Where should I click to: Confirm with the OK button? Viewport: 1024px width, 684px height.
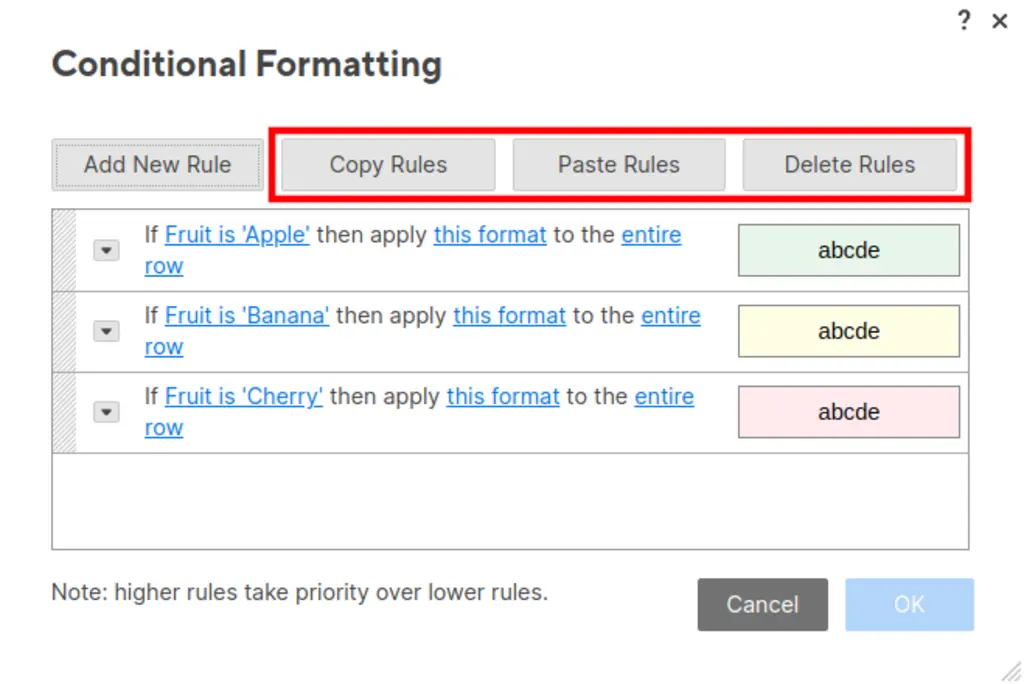point(909,604)
